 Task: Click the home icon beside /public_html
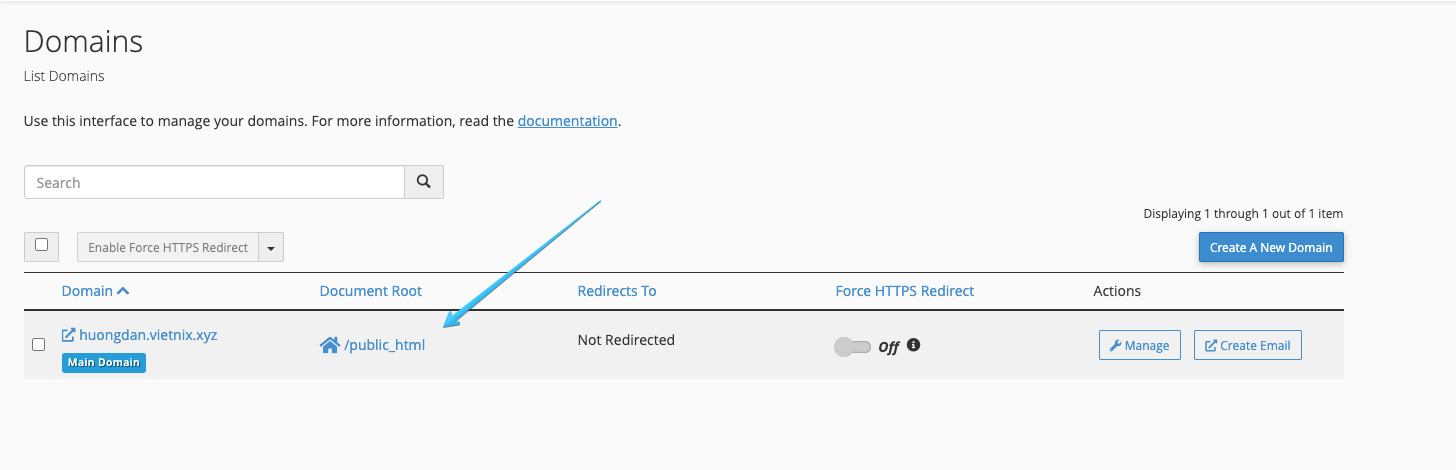(329, 346)
